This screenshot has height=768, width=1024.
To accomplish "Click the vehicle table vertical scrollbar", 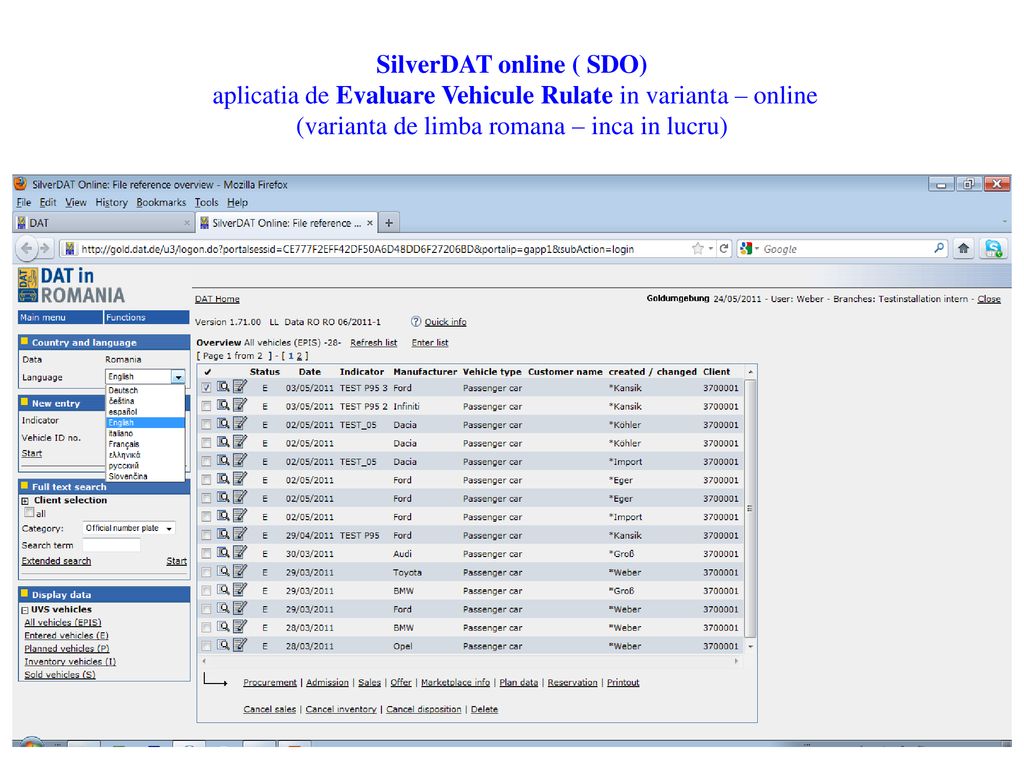I will tap(750, 508).
